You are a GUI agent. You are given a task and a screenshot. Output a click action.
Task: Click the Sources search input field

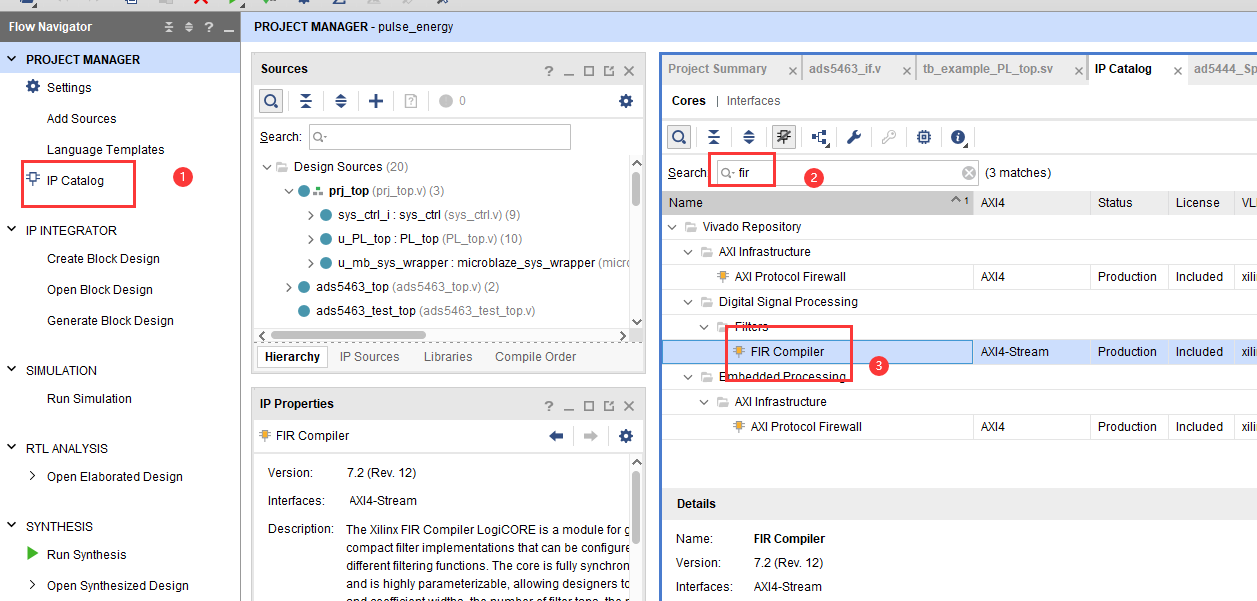439,137
